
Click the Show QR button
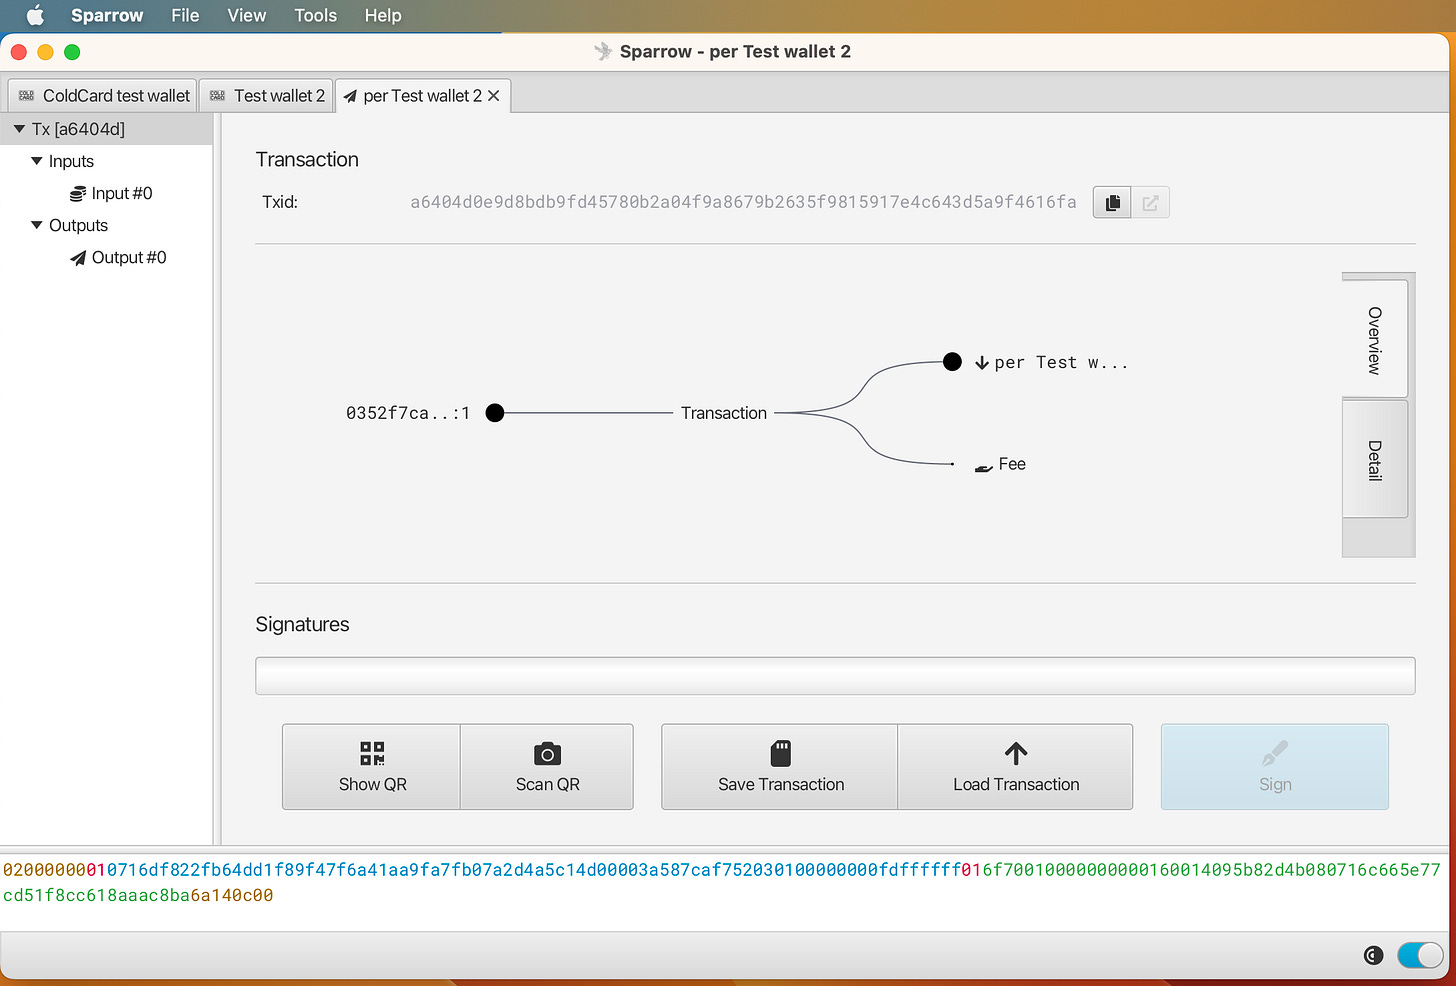pyautogui.click(x=372, y=767)
